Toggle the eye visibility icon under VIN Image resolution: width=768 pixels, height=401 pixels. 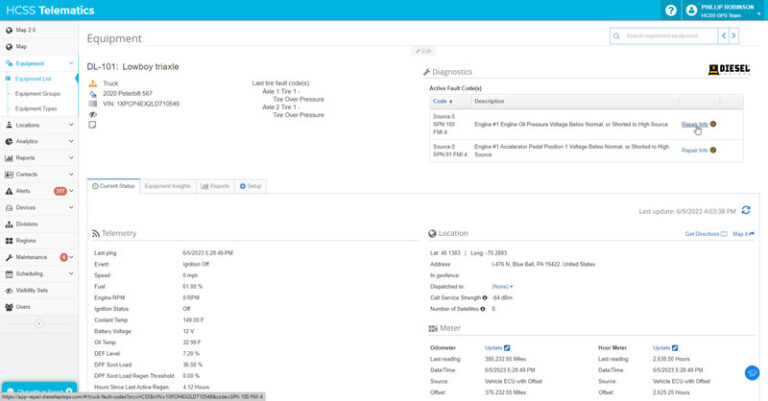click(x=92, y=115)
